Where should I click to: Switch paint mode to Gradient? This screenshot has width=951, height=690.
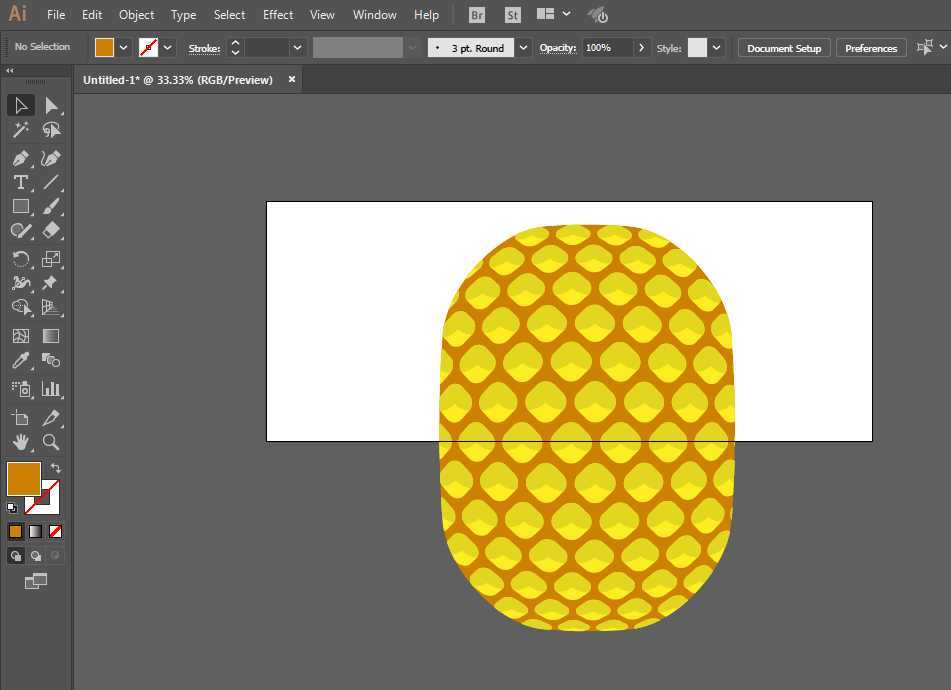pos(35,531)
